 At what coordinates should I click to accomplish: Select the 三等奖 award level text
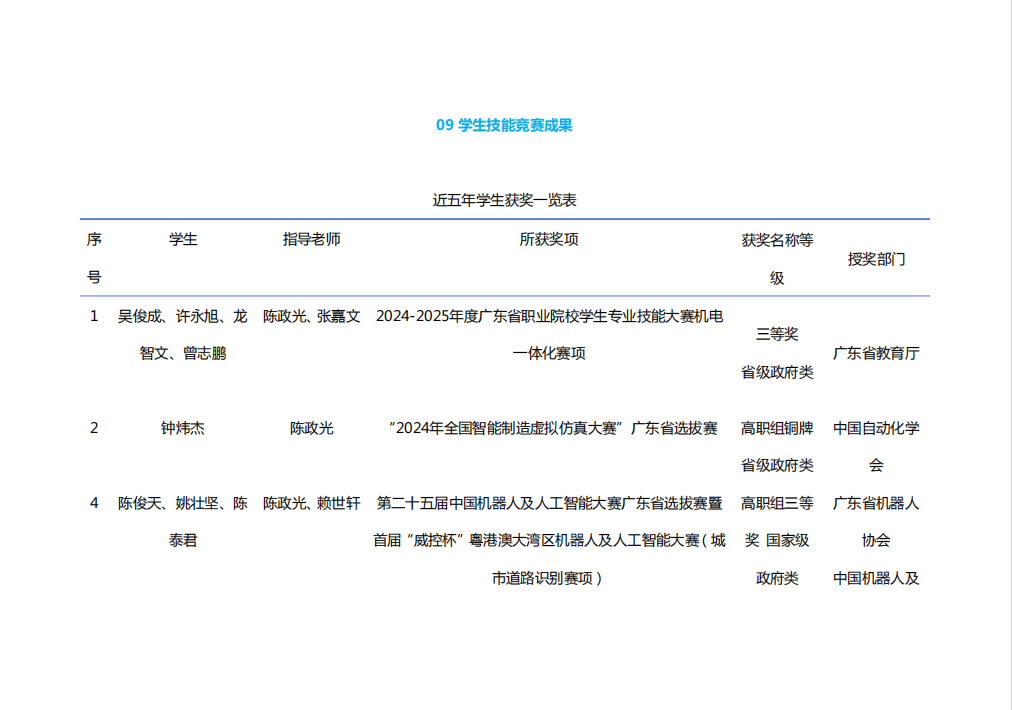click(x=776, y=334)
